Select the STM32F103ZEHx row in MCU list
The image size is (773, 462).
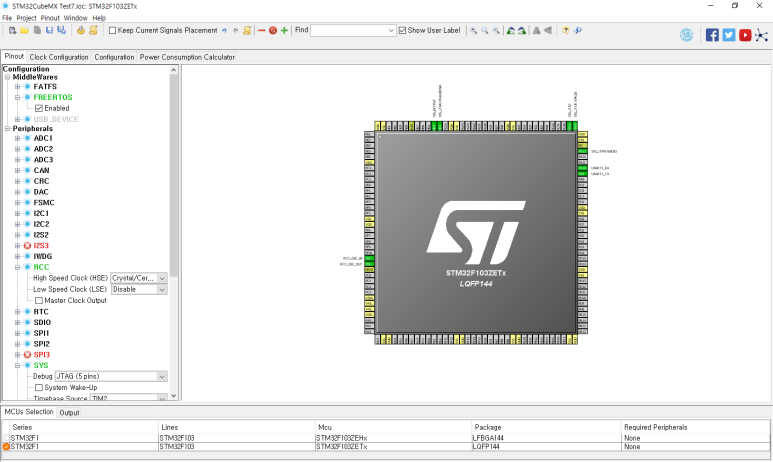click(x=386, y=438)
